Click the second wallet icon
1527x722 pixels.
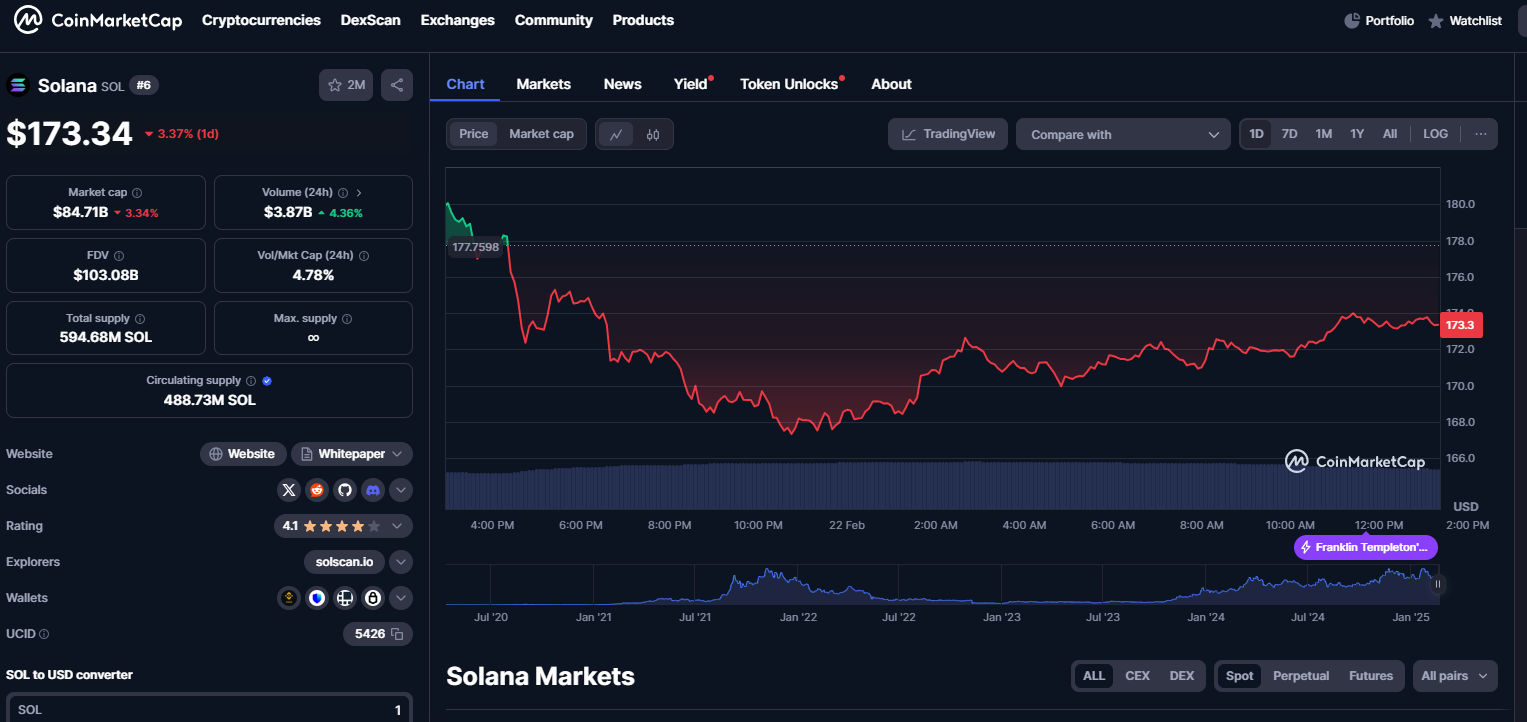(317, 598)
